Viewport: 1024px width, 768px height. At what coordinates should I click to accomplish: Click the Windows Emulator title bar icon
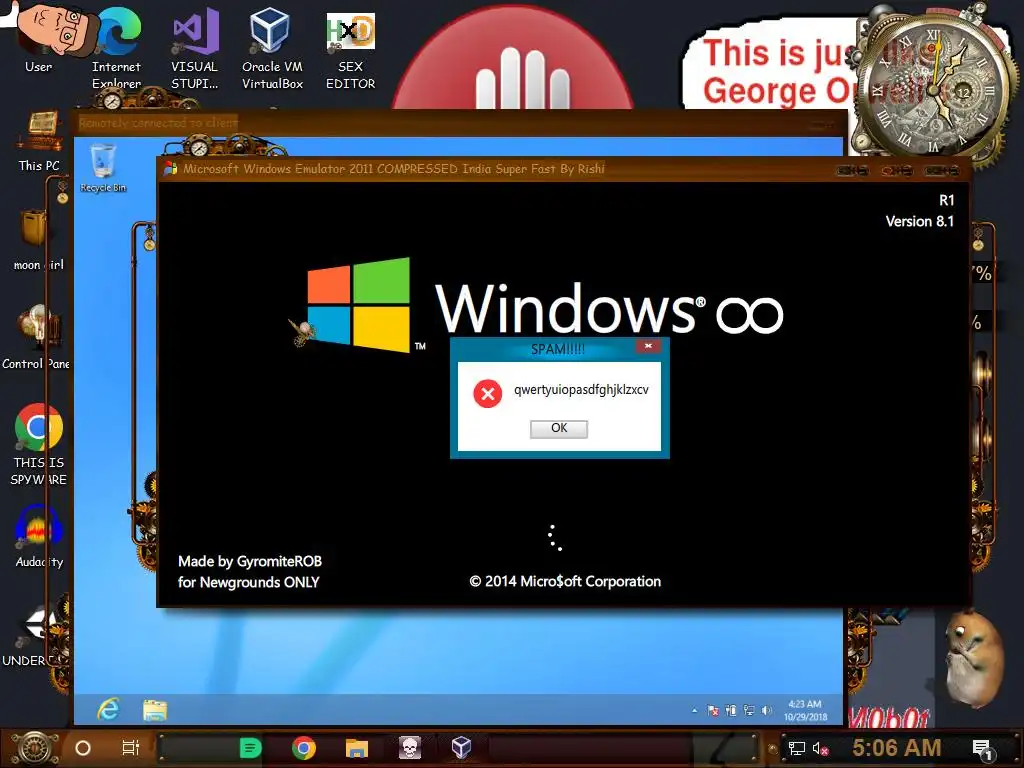(x=170, y=168)
